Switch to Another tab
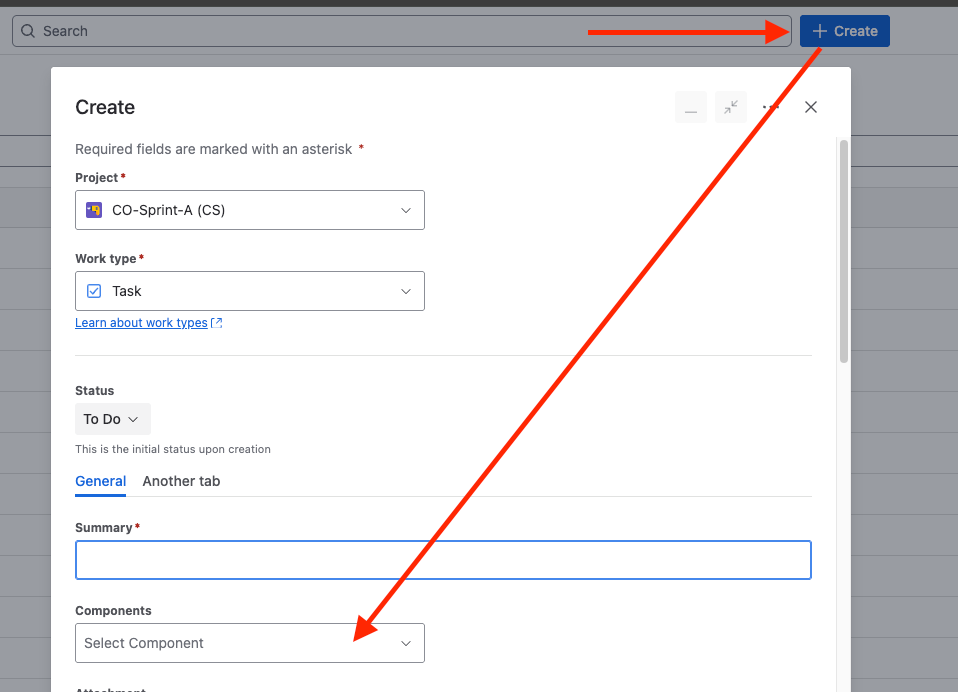 (x=181, y=481)
